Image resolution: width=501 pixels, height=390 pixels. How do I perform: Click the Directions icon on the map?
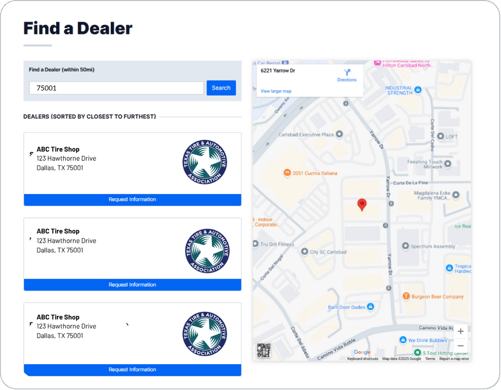click(x=347, y=72)
